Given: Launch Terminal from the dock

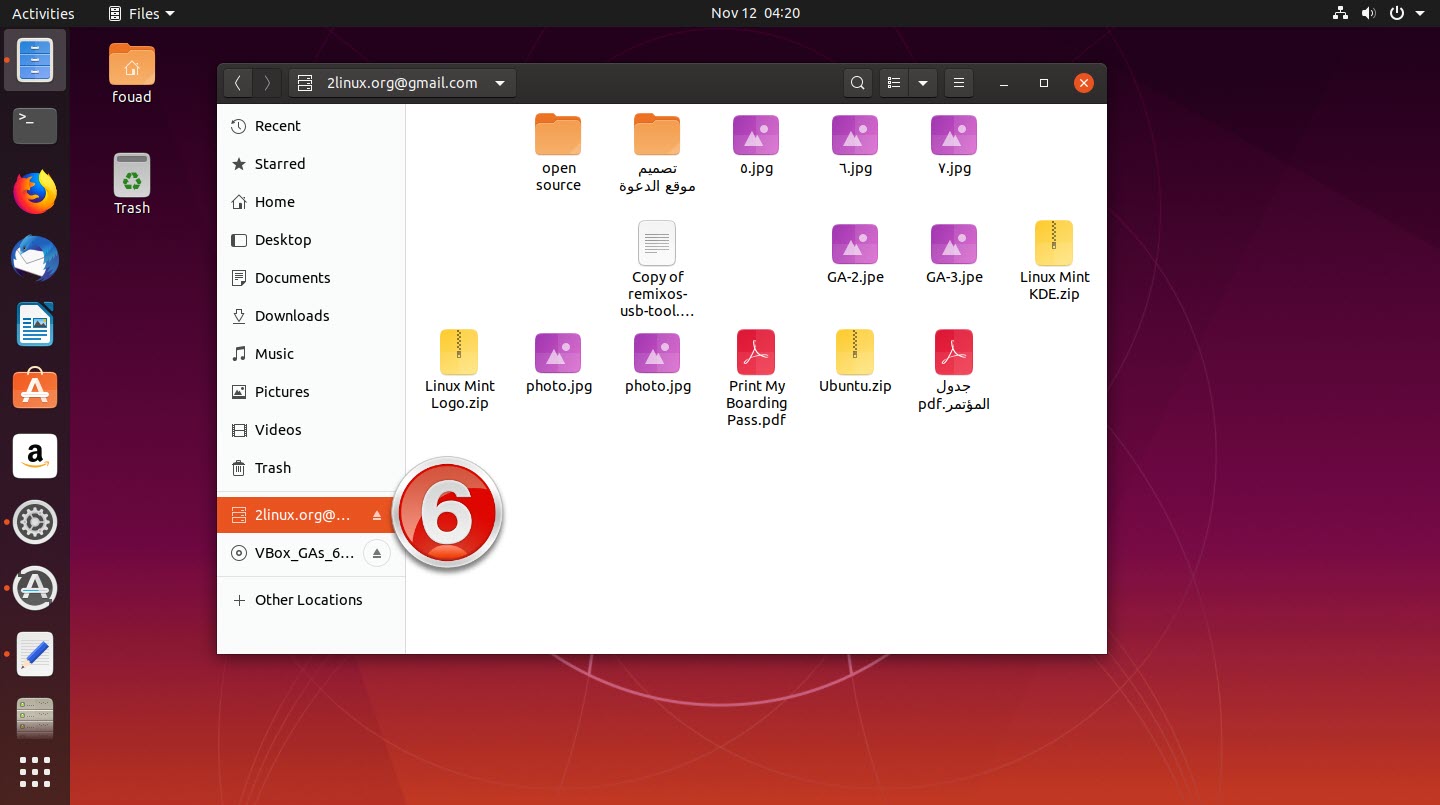Looking at the screenshot, I should pyautogui.click(x=35, y=125).
